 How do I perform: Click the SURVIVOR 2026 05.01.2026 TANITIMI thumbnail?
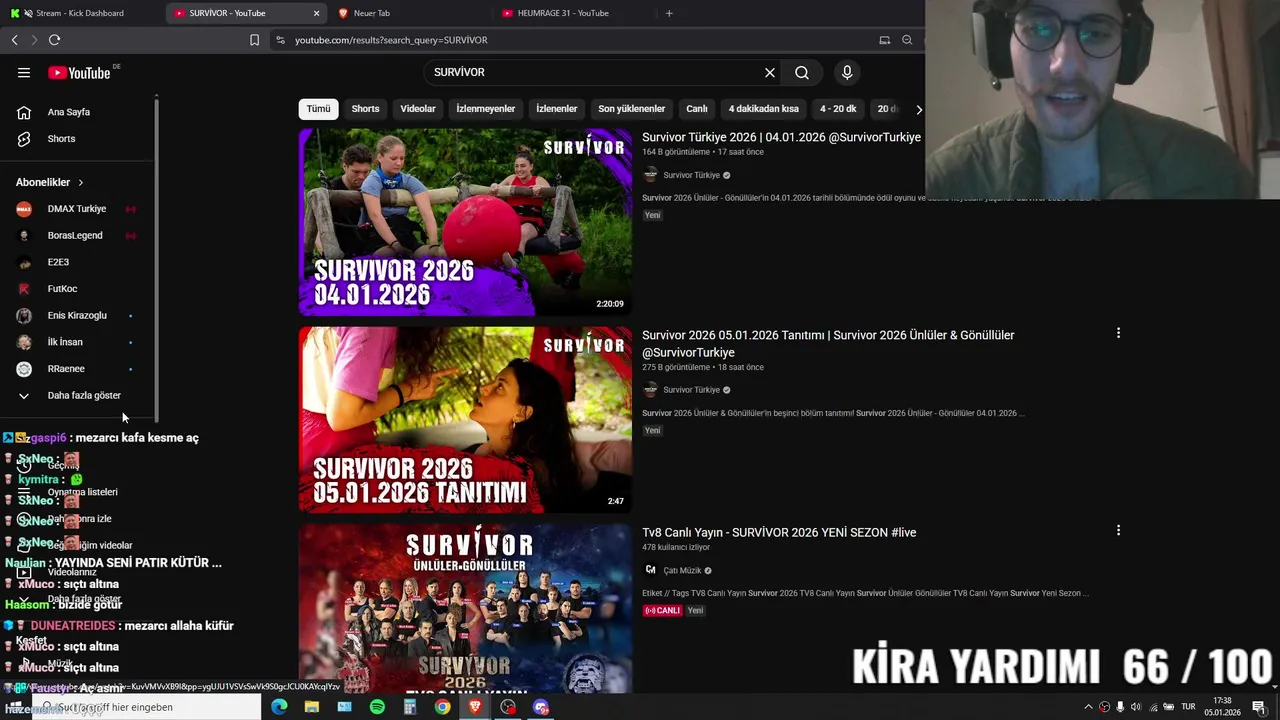click(465, 420)
